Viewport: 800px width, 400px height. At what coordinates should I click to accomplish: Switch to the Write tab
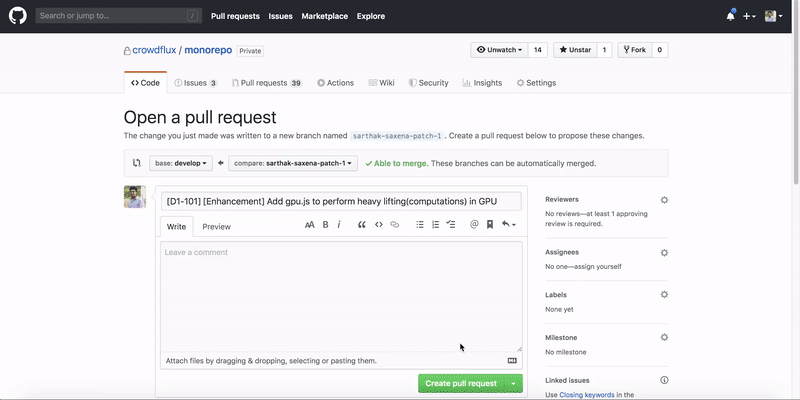coord(177,227)
